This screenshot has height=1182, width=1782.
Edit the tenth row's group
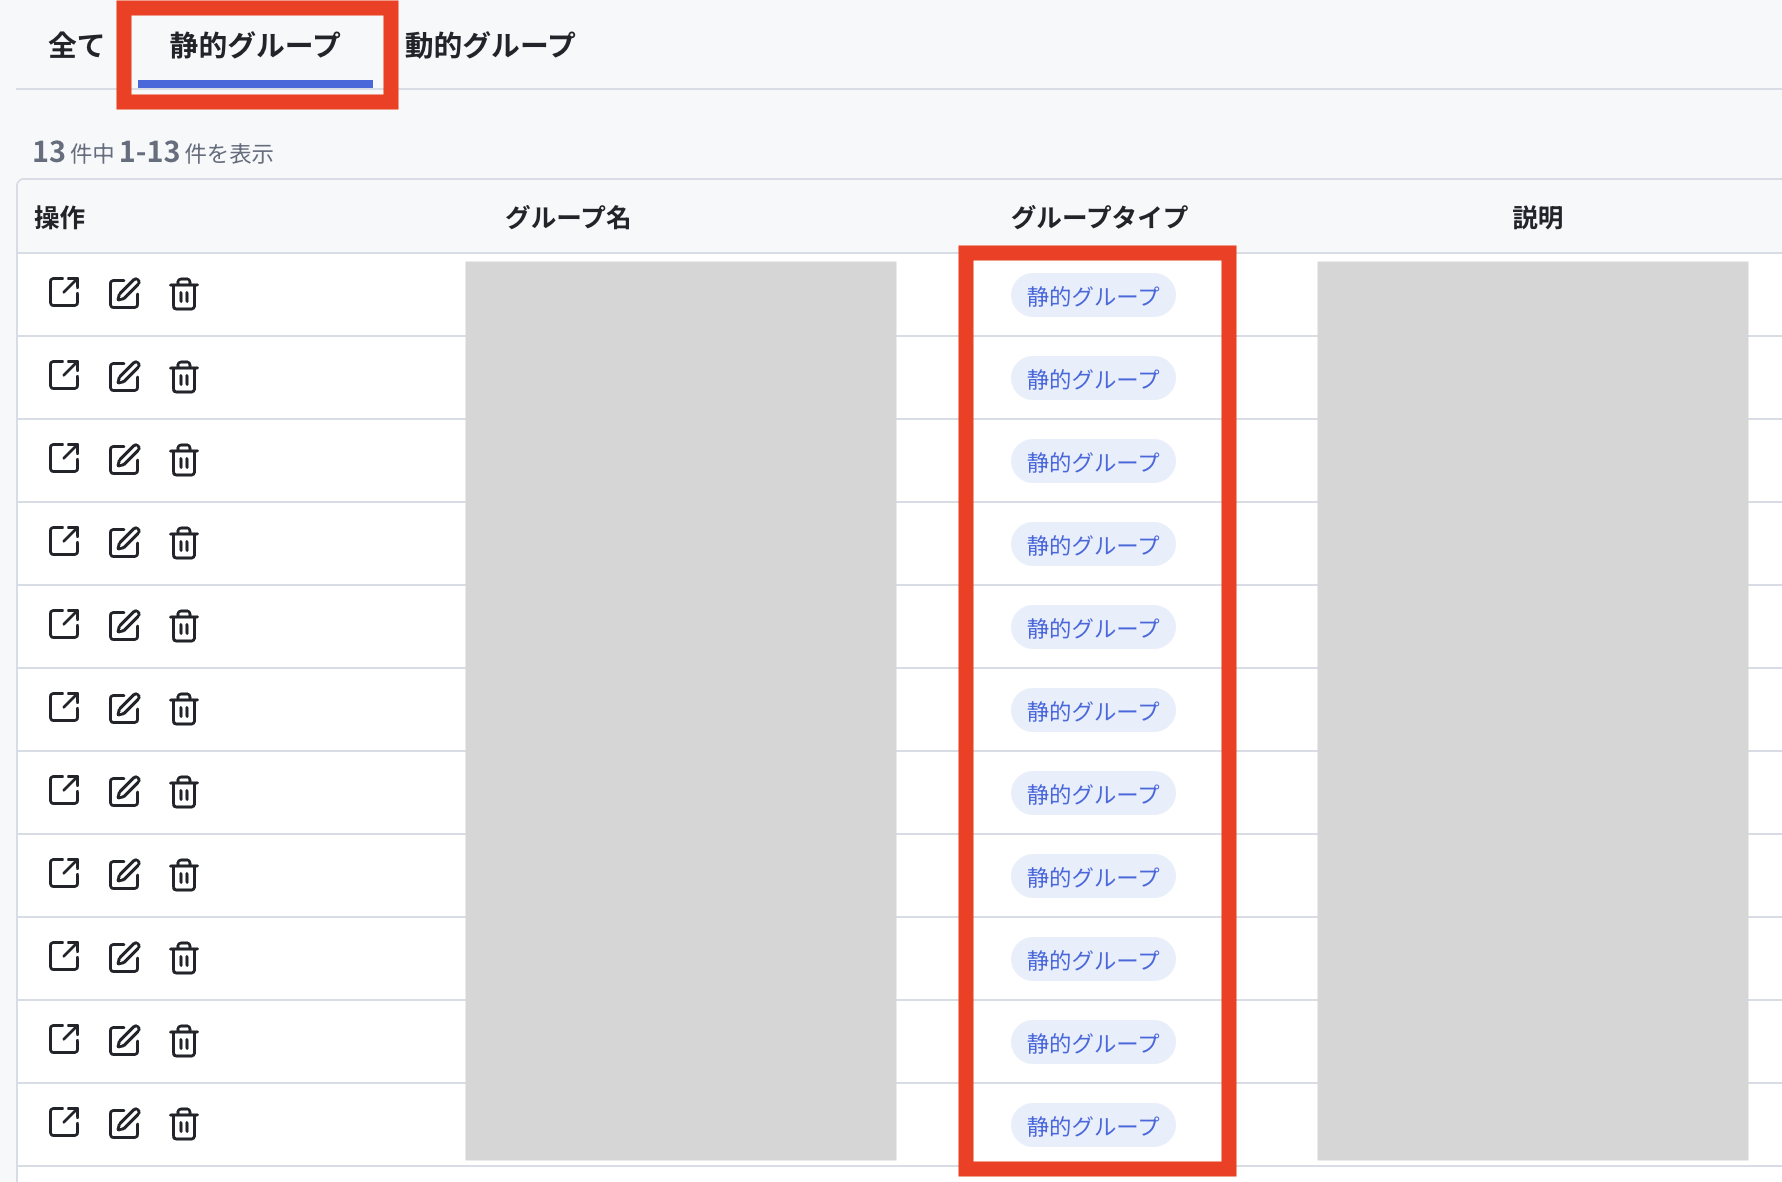click(x=124, y=1040)
